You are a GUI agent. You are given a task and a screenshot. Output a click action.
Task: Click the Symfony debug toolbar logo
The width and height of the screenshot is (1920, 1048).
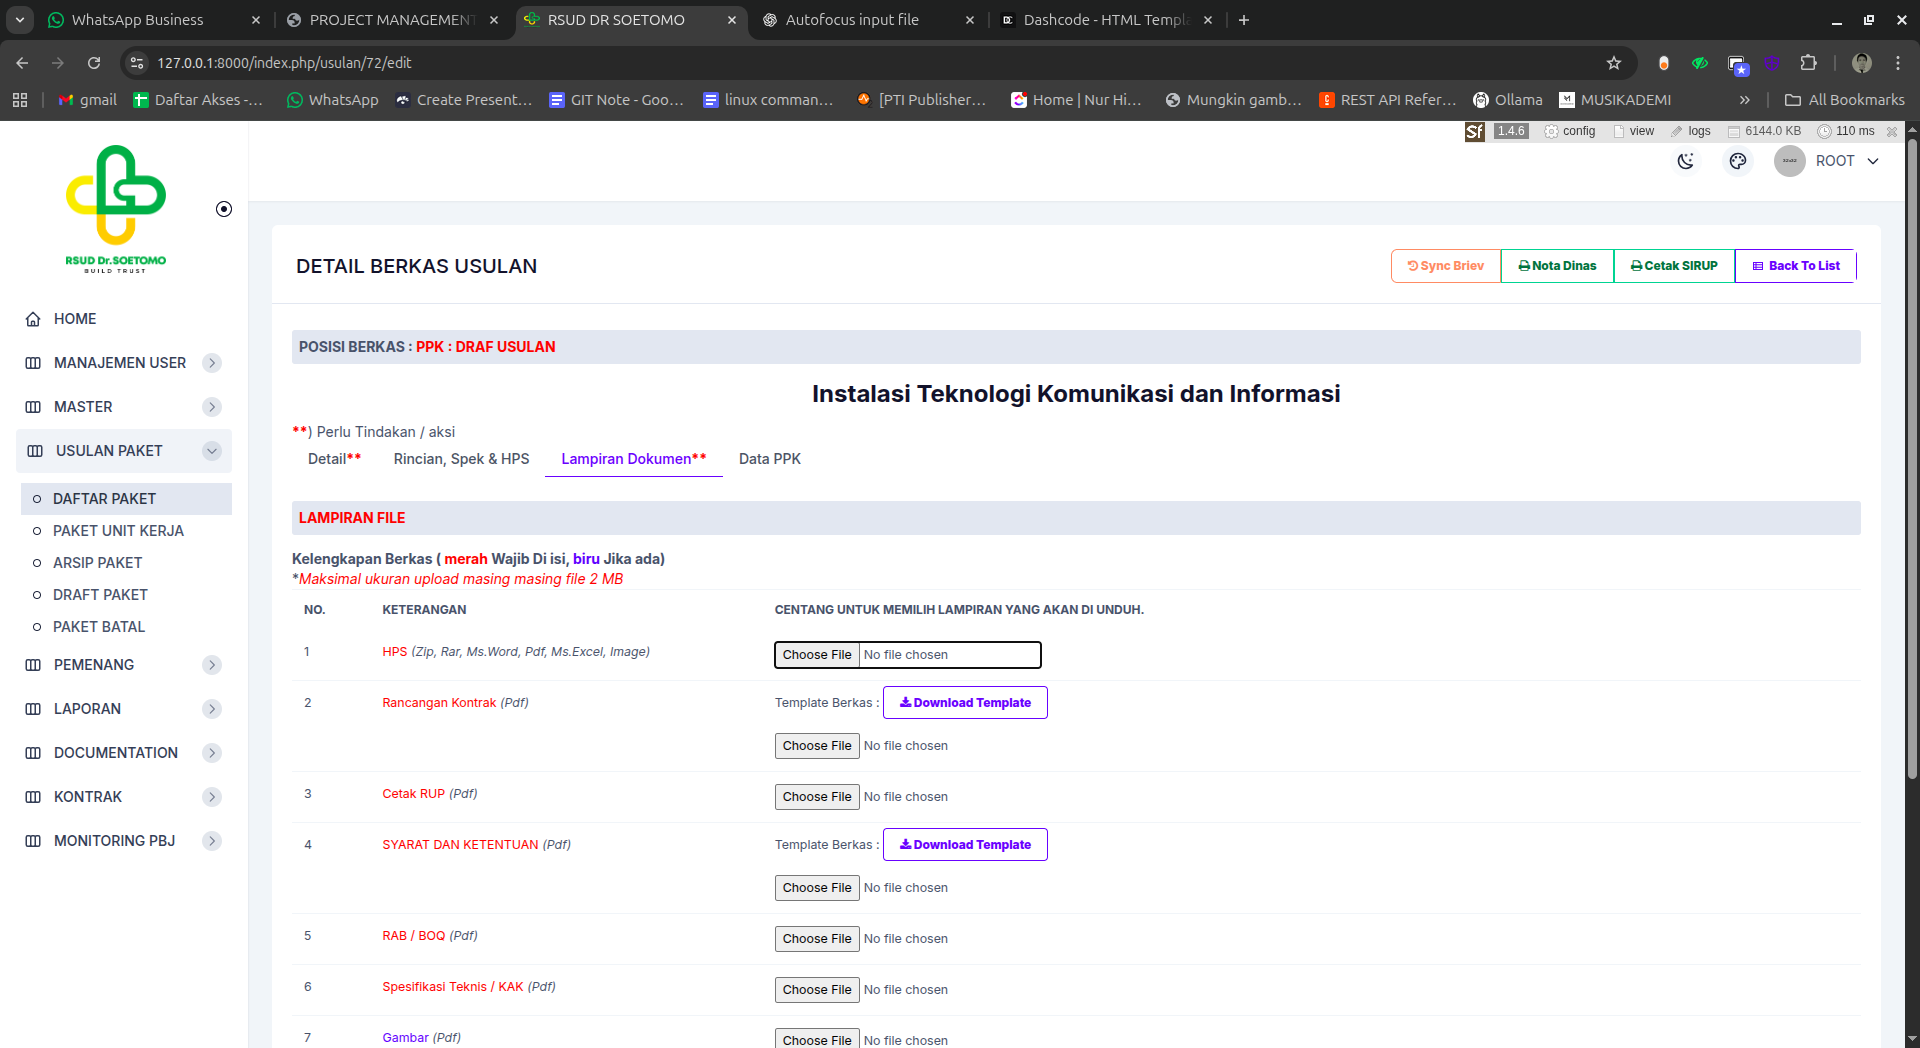point(1474,131)
